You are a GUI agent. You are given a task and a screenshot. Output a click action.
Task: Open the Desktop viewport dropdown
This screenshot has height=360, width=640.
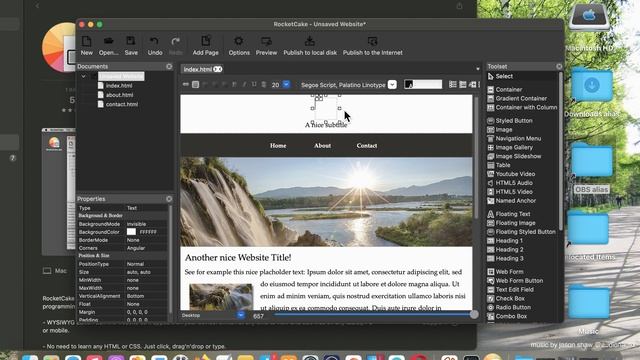click(241, 315)
